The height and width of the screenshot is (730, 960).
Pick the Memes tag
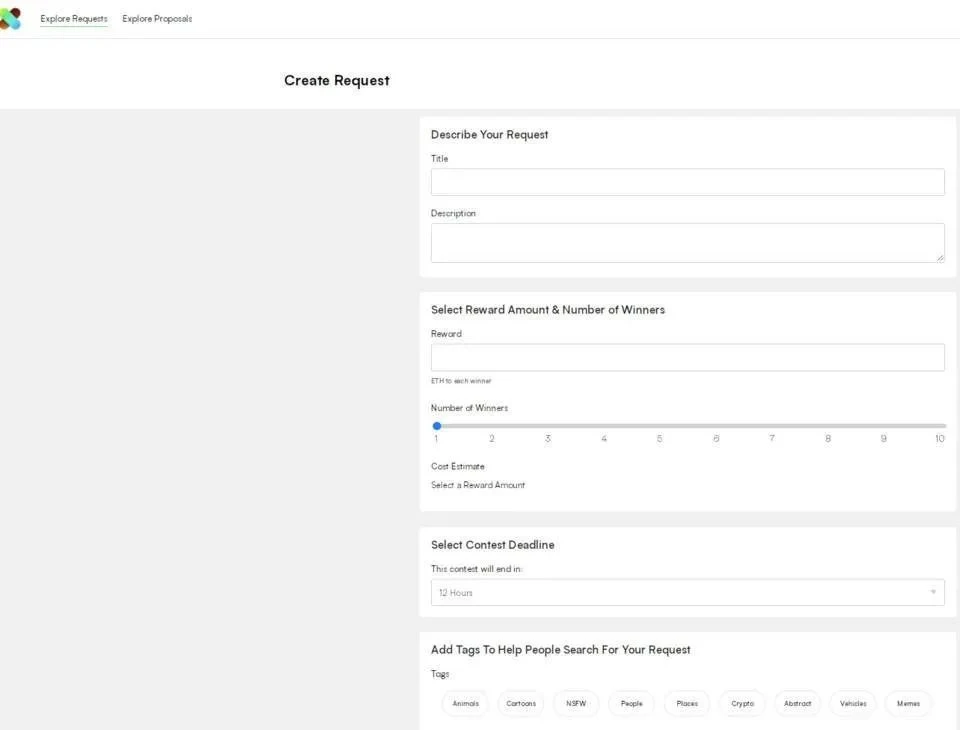tap(908, 704)
